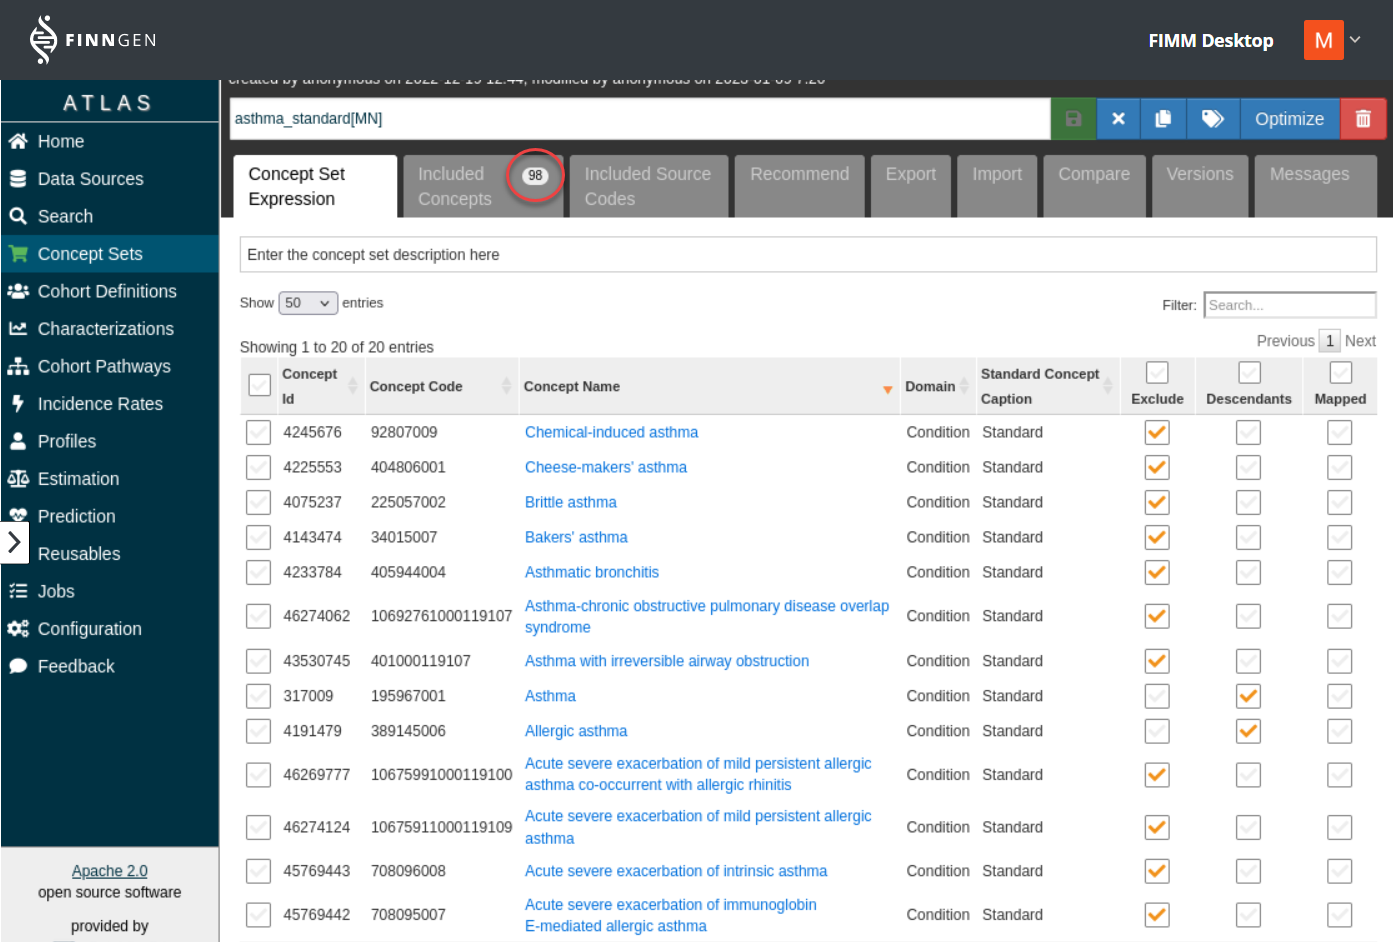Click the green save icon button
This screenshot has width=1393, height=942.
1073,119
